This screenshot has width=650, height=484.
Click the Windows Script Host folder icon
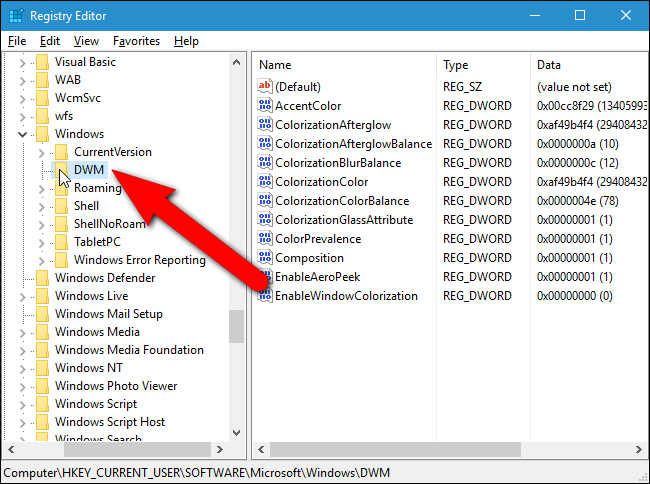[42, 422]
